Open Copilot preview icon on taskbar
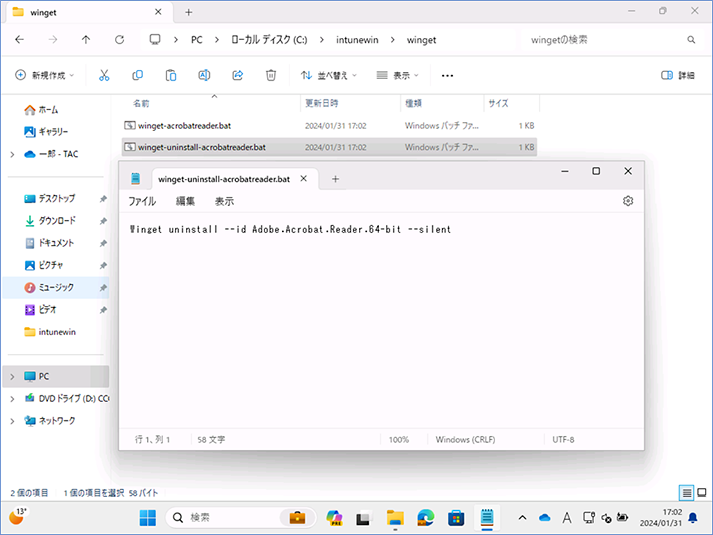Image resolution: width=713 pixels, height=535 pixels. coord(334,518)
